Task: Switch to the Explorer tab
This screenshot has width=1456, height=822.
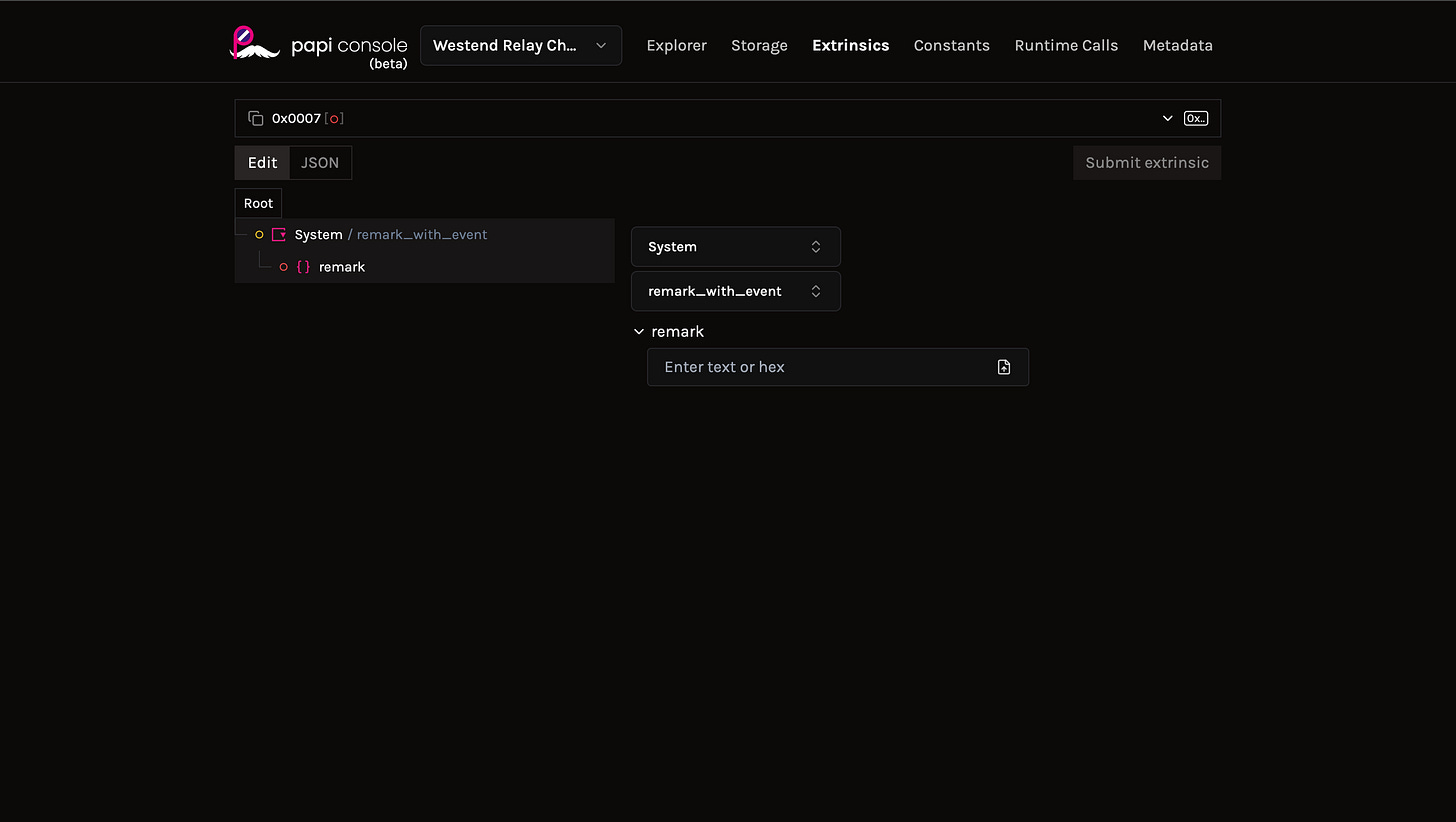Action: click(676, 45)
